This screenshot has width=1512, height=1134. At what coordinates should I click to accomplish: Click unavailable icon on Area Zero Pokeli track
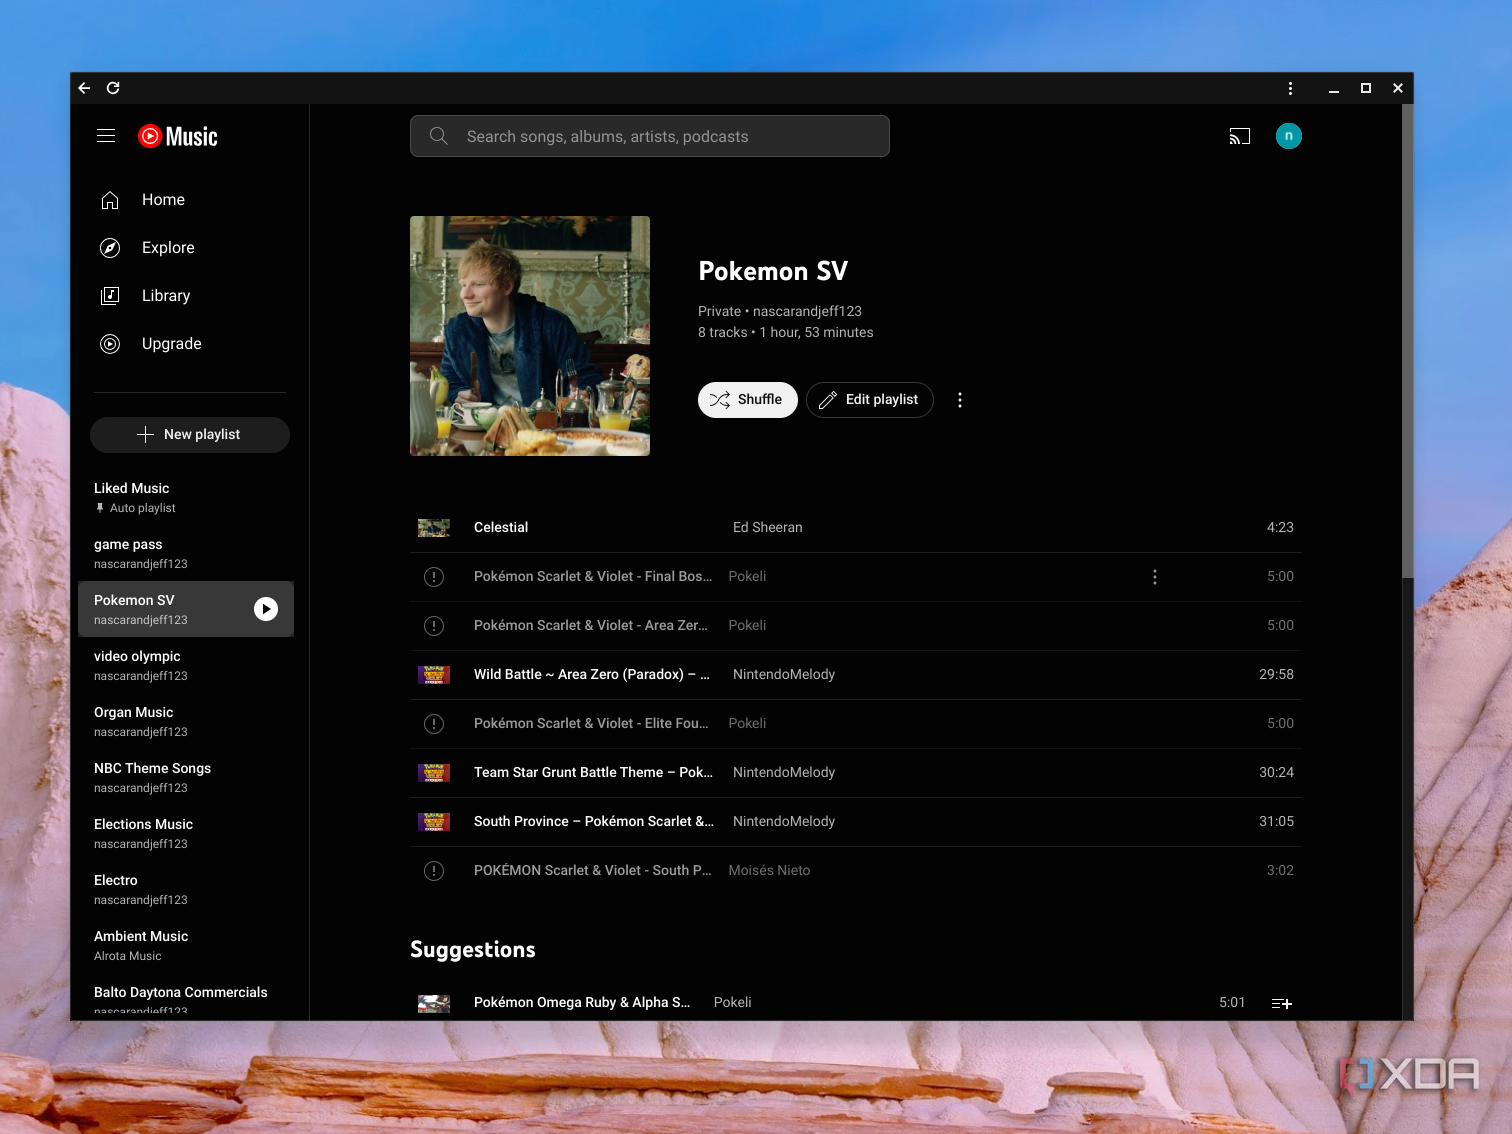(434, 626)
